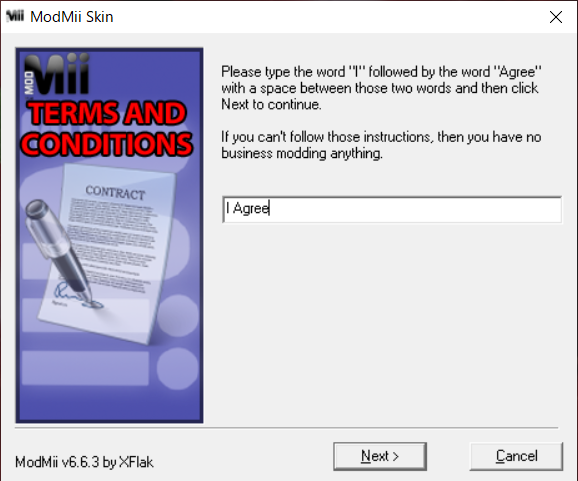This screenshot has width=578, height=481.
Task: Click the horizontal separator above the buttons
Action: (x=286, y=428)
